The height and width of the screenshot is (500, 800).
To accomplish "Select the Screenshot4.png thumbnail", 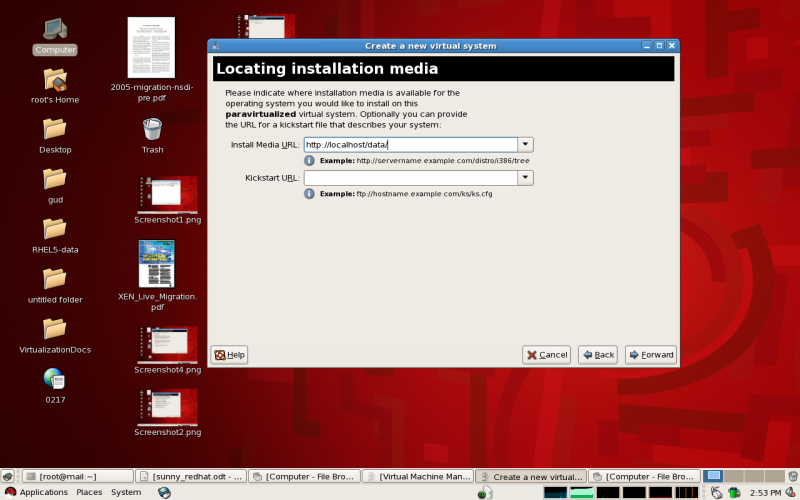I will point(167,344).
